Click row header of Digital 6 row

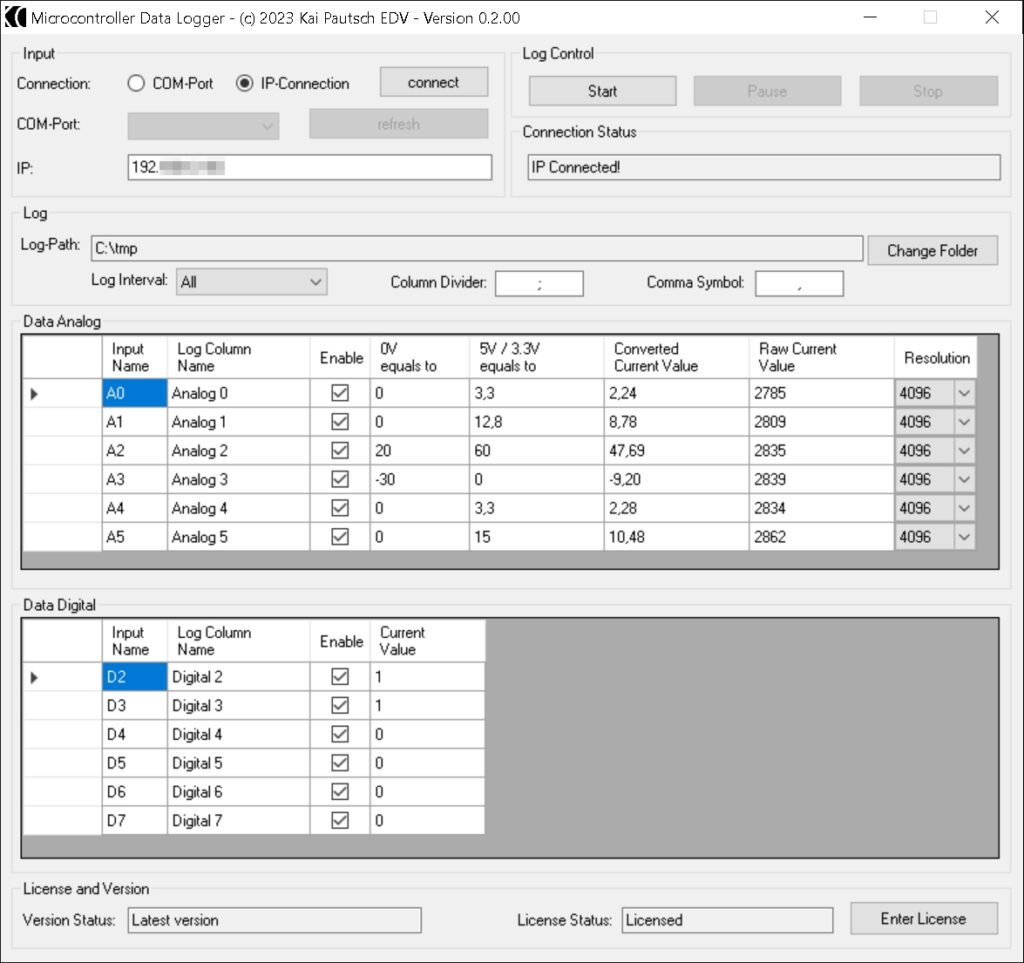pyautogui.click(x=62, y=791)
